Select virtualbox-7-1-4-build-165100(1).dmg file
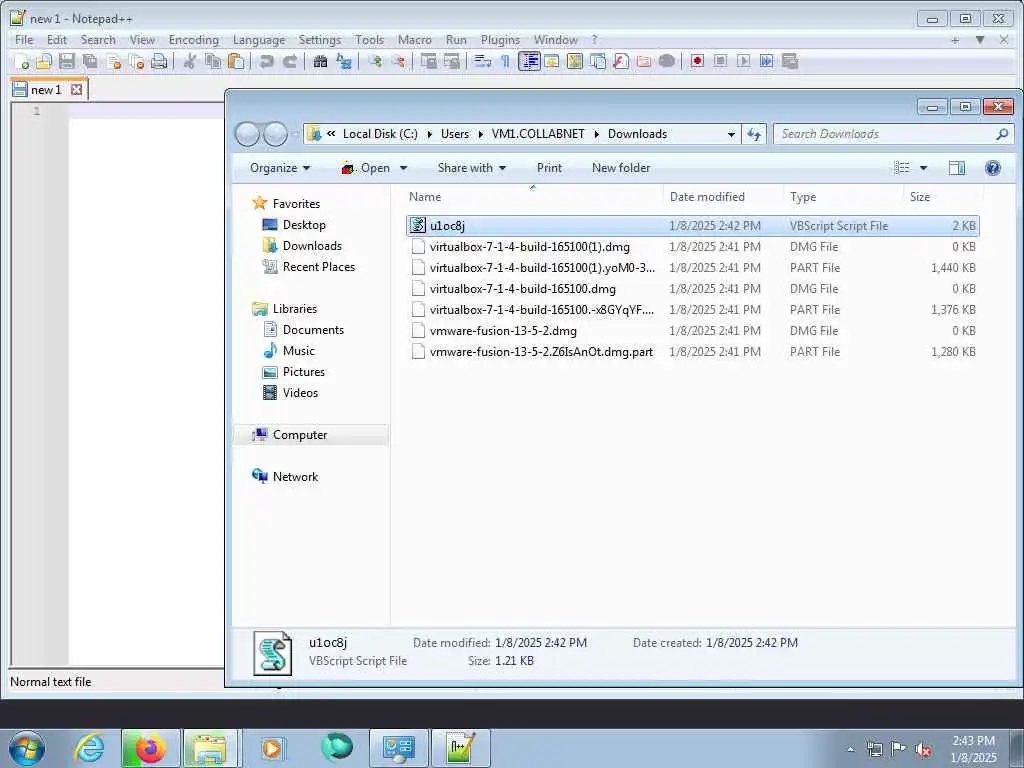 [x=692, y=247]
